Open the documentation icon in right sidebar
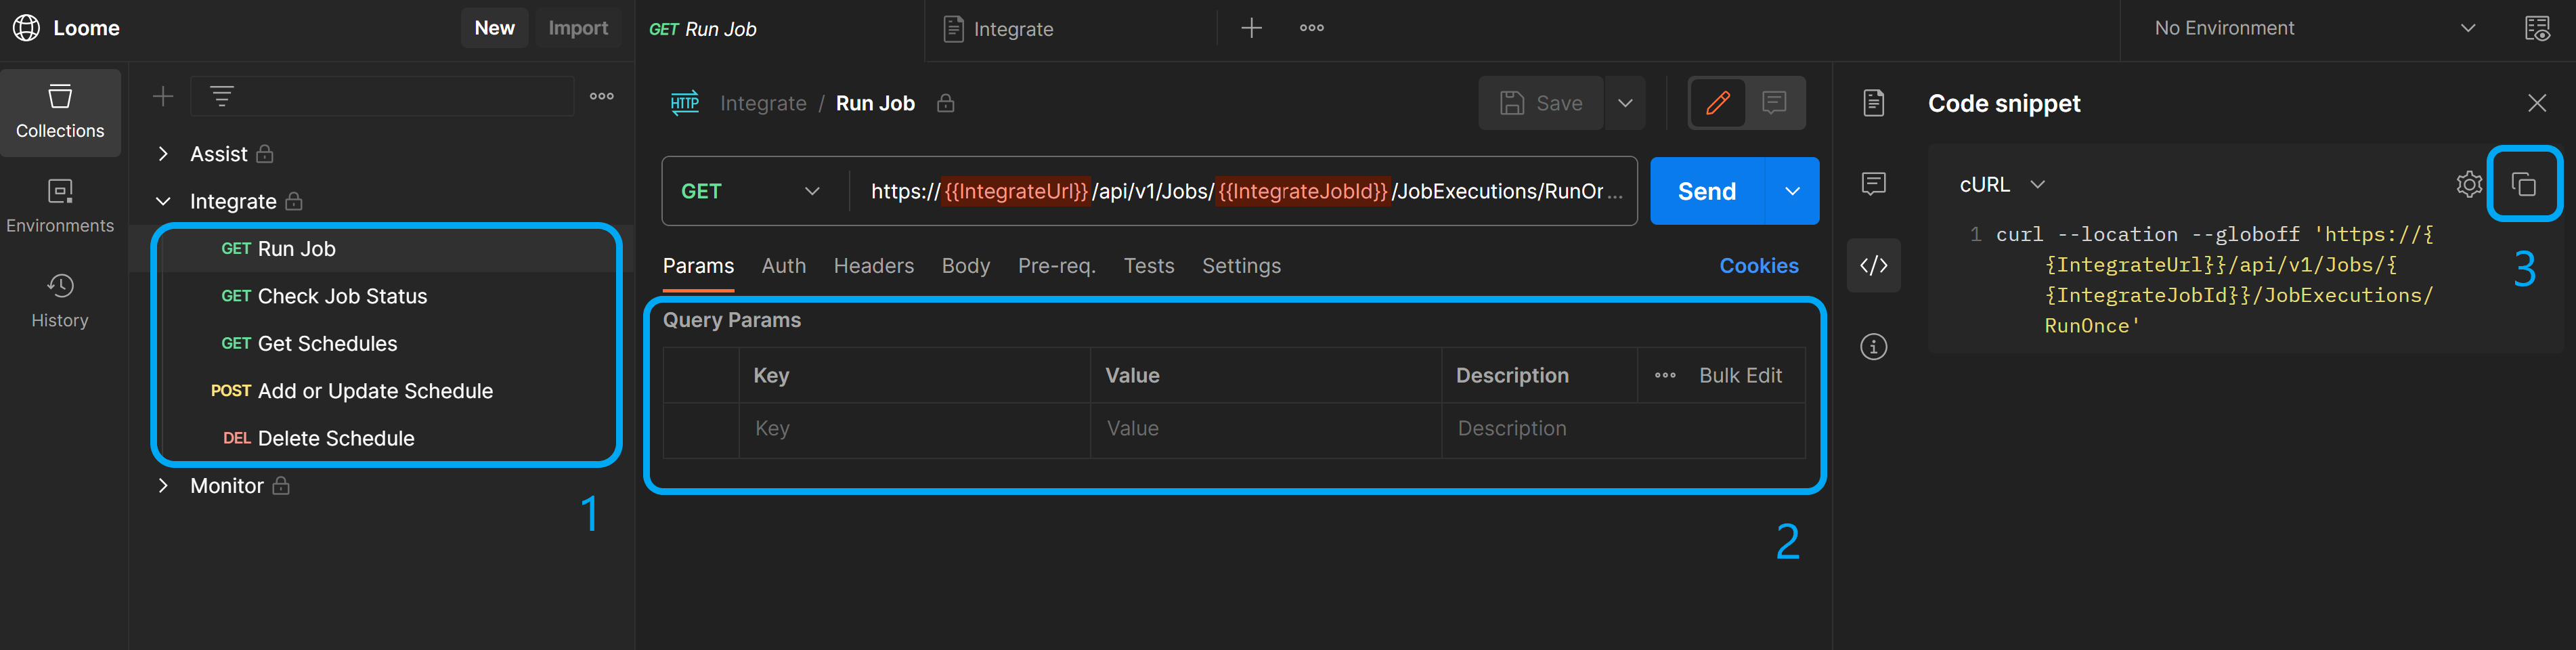Viewport: 2576px width, 650px height. tap(1874, 103)
